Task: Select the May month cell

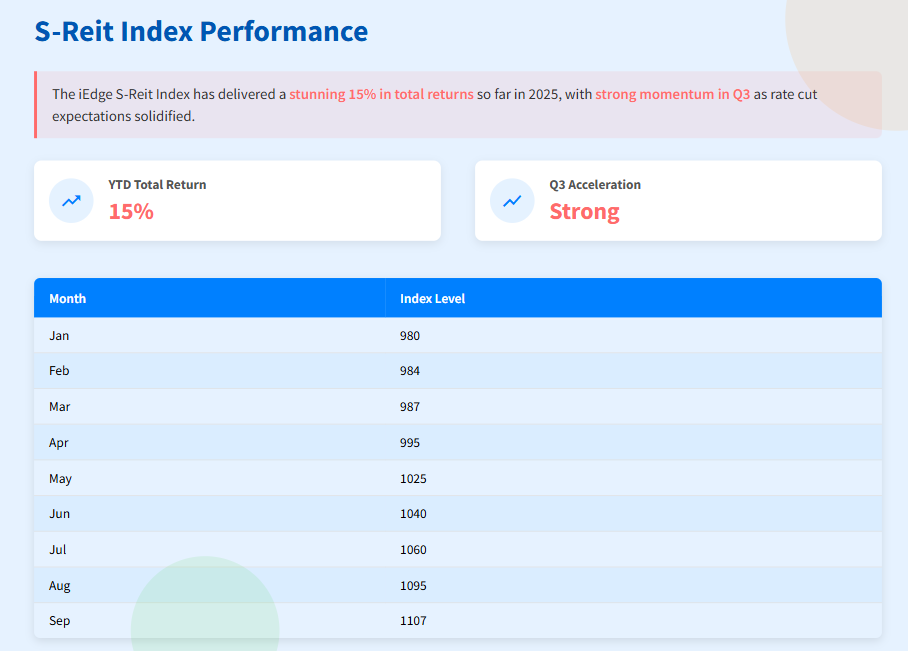Action: click(210, 478)
